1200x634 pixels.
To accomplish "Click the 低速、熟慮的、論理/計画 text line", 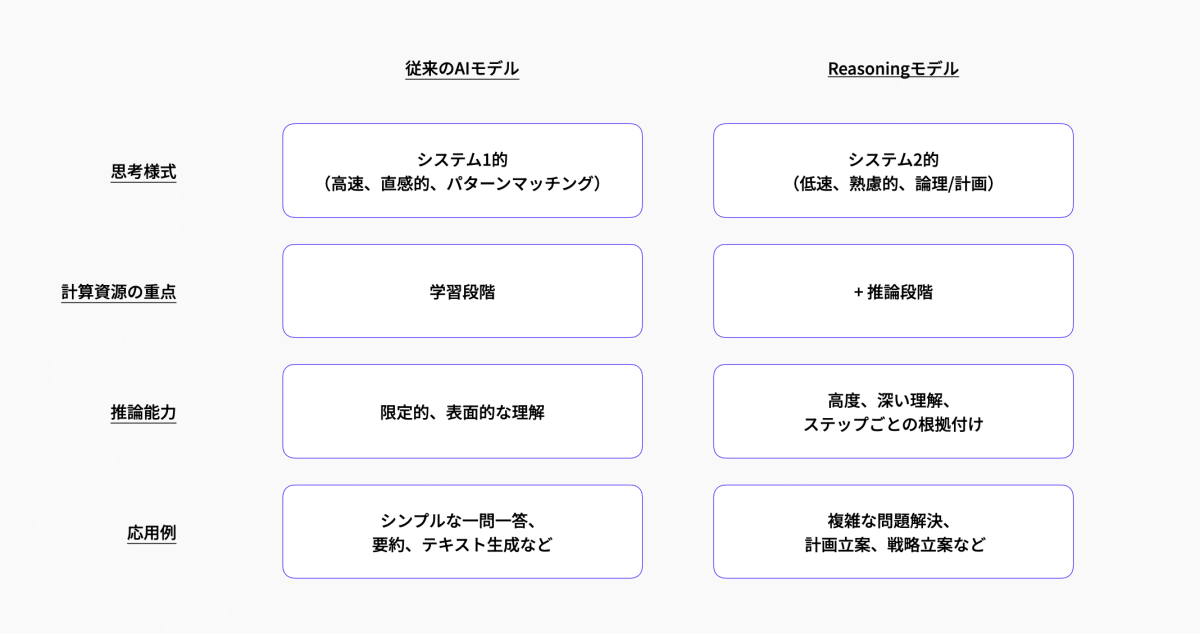I will click(893, 183).
